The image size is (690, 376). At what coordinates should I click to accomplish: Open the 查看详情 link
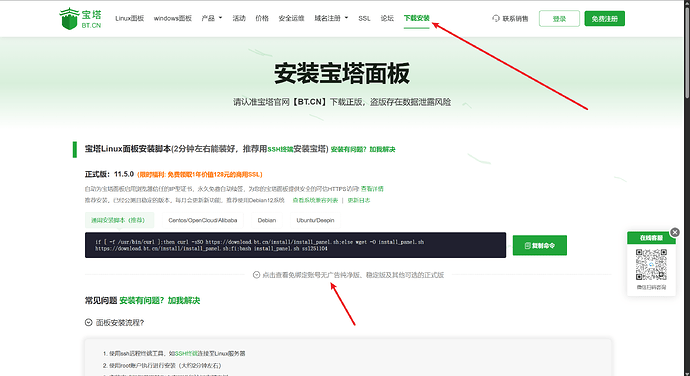pyautogui.click(x=372, y=189)
